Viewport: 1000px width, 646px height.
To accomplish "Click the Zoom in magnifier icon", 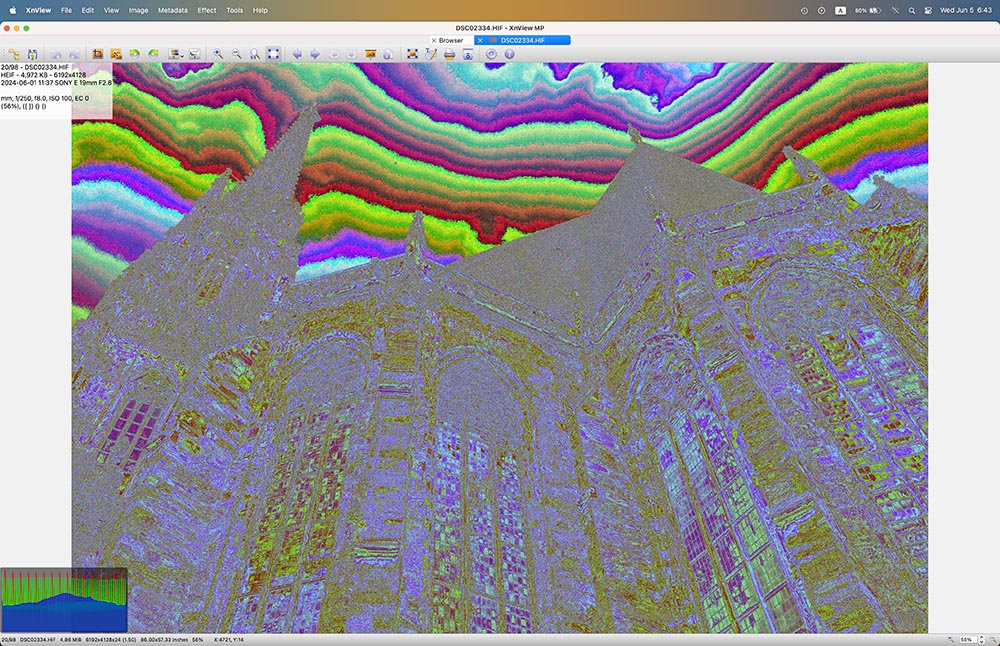I will click(x=218, y=54).
